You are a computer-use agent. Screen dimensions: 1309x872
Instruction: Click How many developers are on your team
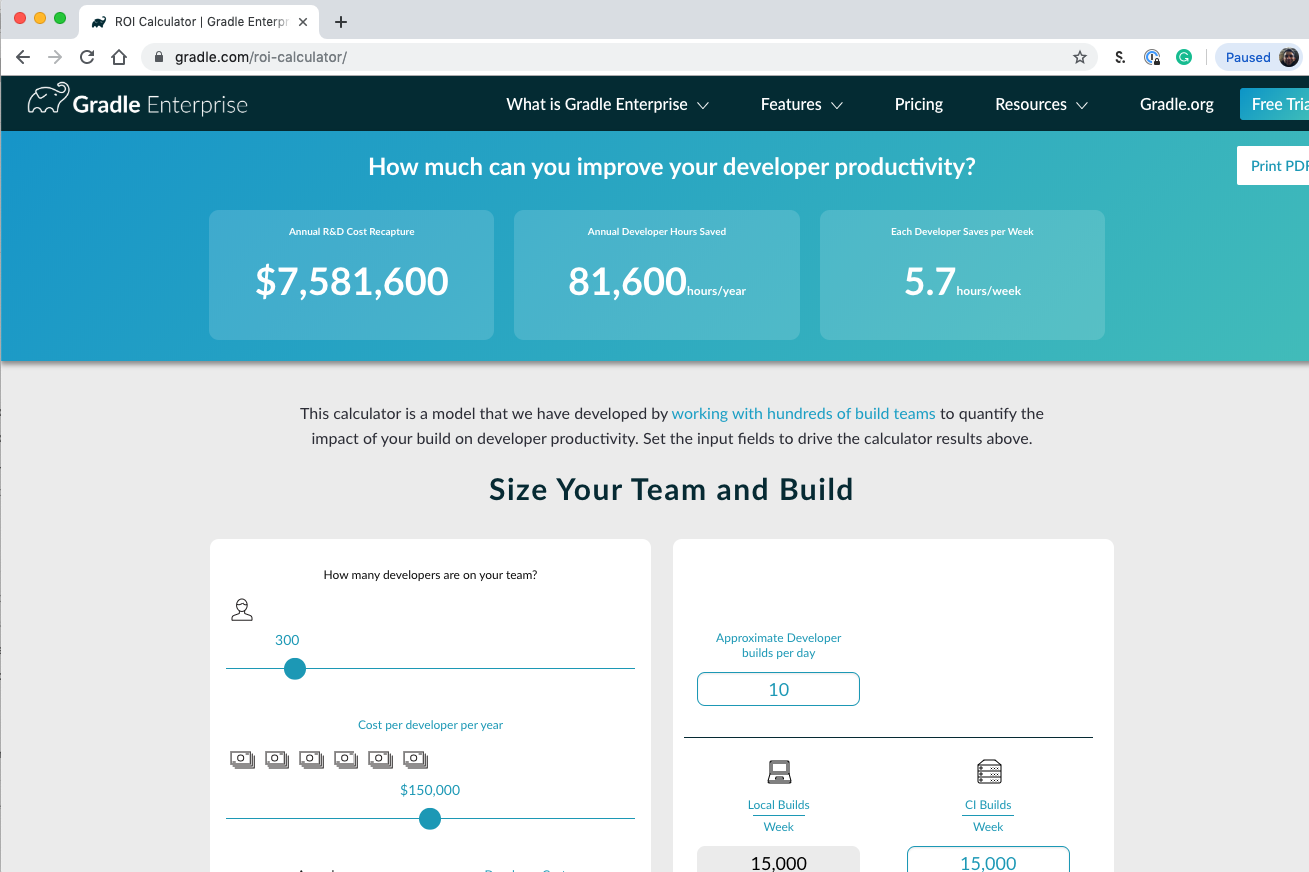[x=430, y=575]
